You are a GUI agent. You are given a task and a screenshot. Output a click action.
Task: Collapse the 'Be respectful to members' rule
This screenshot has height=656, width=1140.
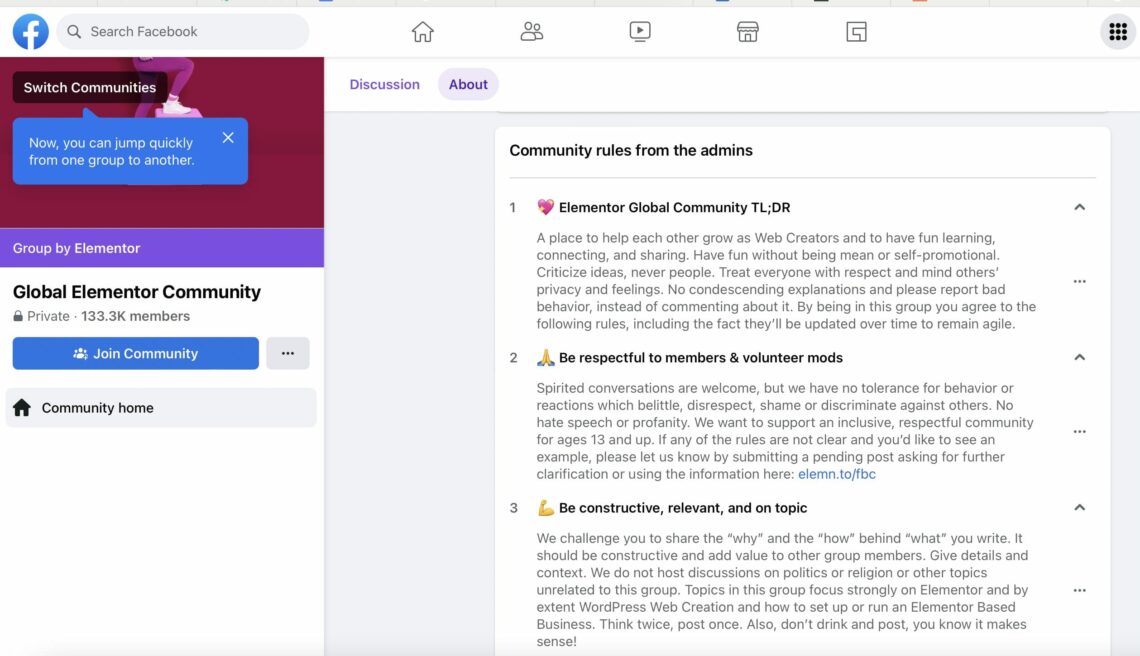[x=1079, y=357]
